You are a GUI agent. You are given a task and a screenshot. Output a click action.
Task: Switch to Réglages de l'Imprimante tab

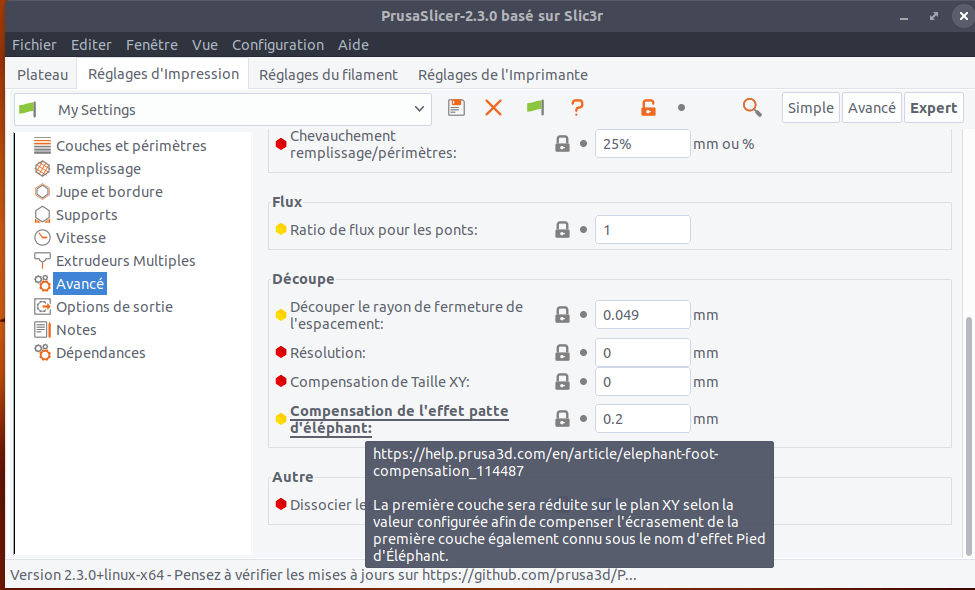(502, 75)
